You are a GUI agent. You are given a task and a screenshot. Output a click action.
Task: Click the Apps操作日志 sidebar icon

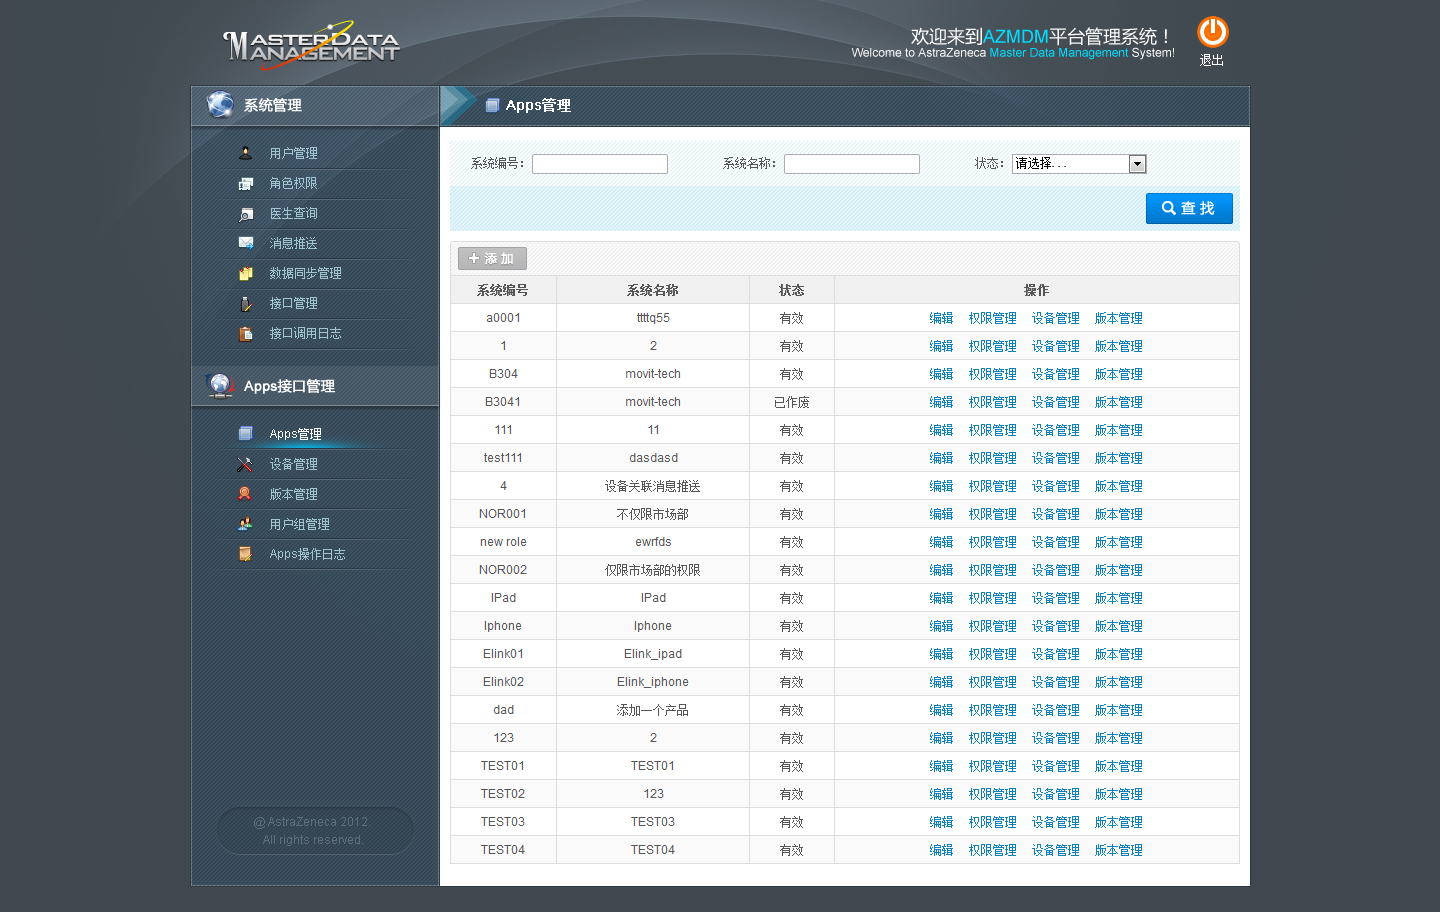pos(246,554)
